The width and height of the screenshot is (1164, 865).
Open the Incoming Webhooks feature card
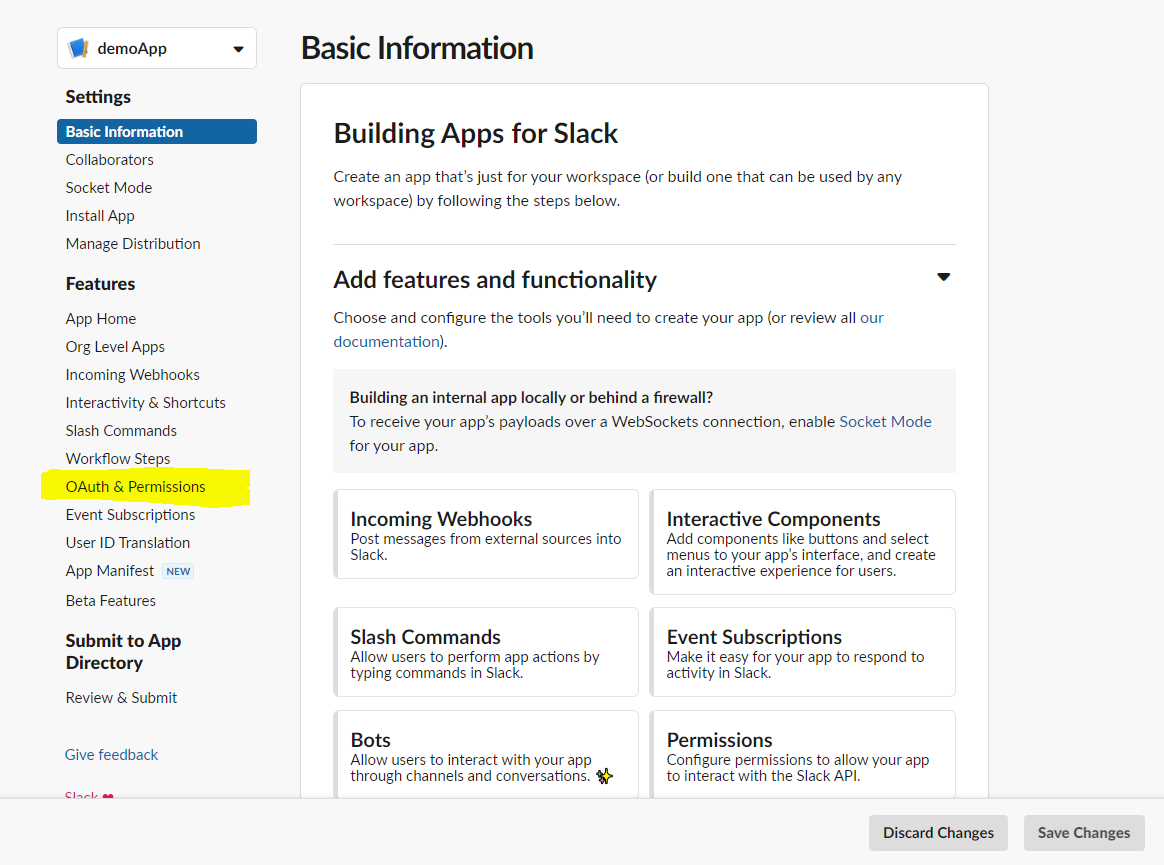[486, 534]
